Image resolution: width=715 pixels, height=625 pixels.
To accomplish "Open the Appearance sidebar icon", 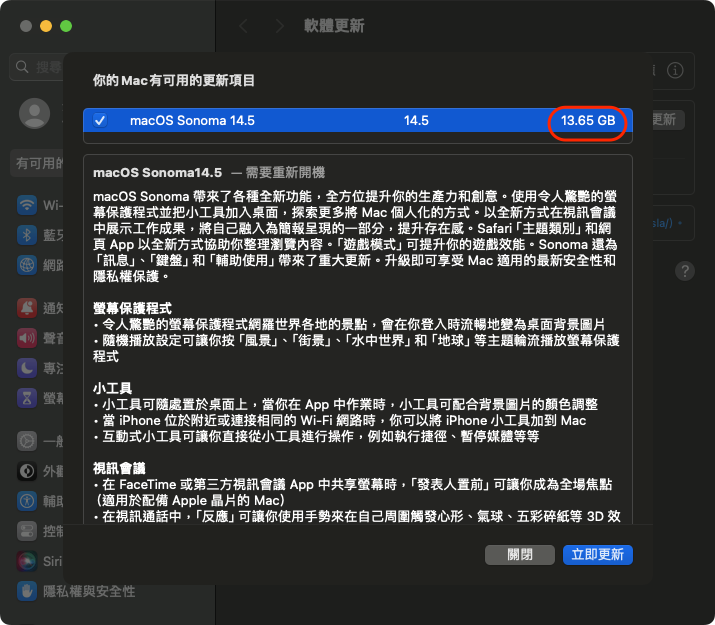I will [x=27, y=471].
